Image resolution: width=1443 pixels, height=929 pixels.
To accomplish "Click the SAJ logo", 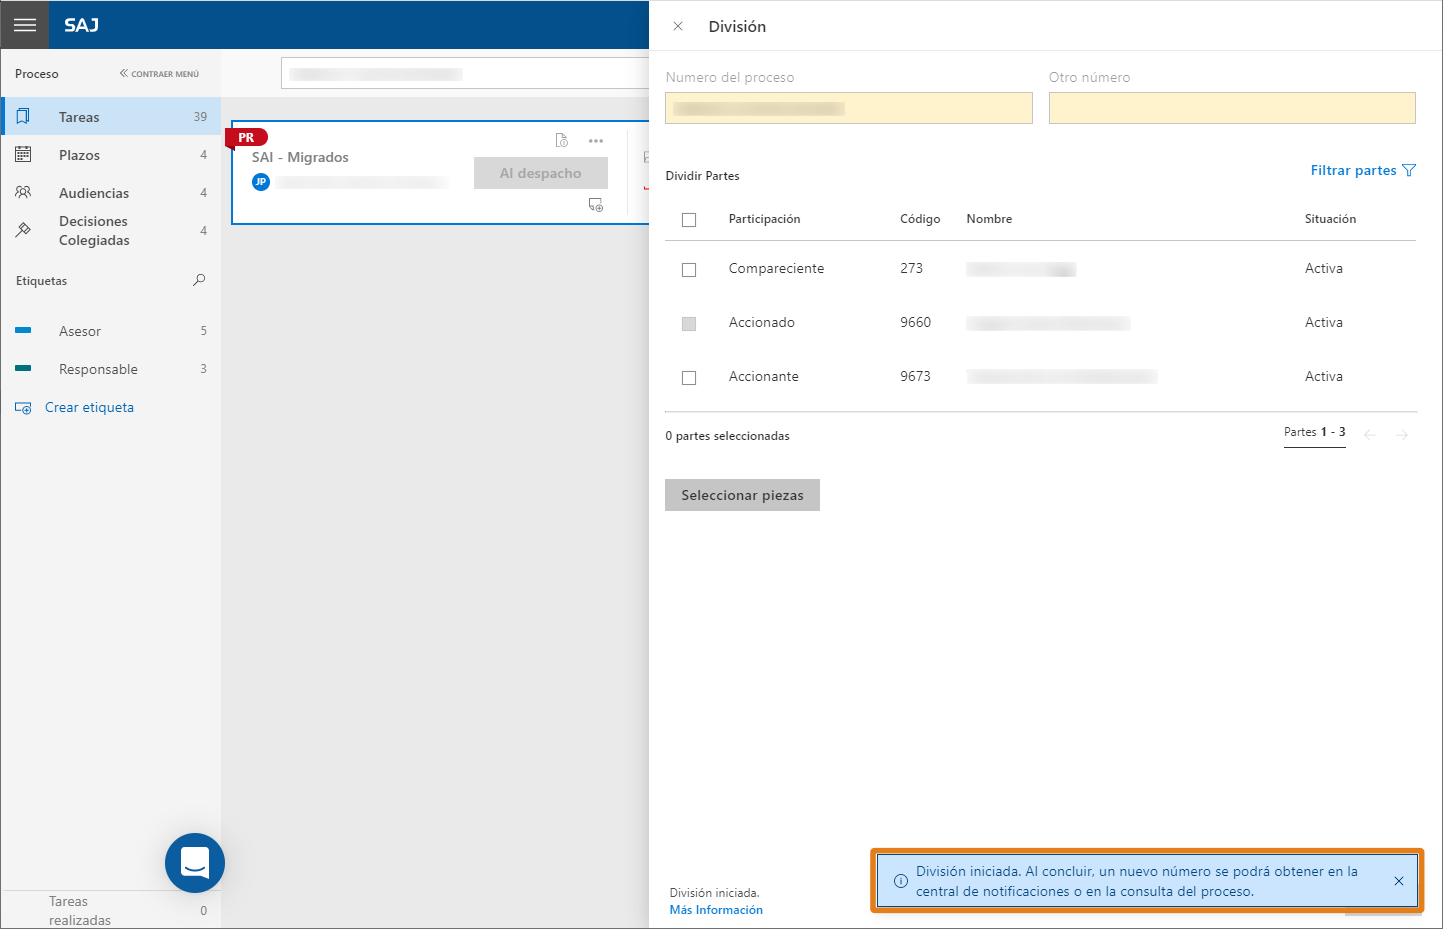I will [x=81, y=25].
